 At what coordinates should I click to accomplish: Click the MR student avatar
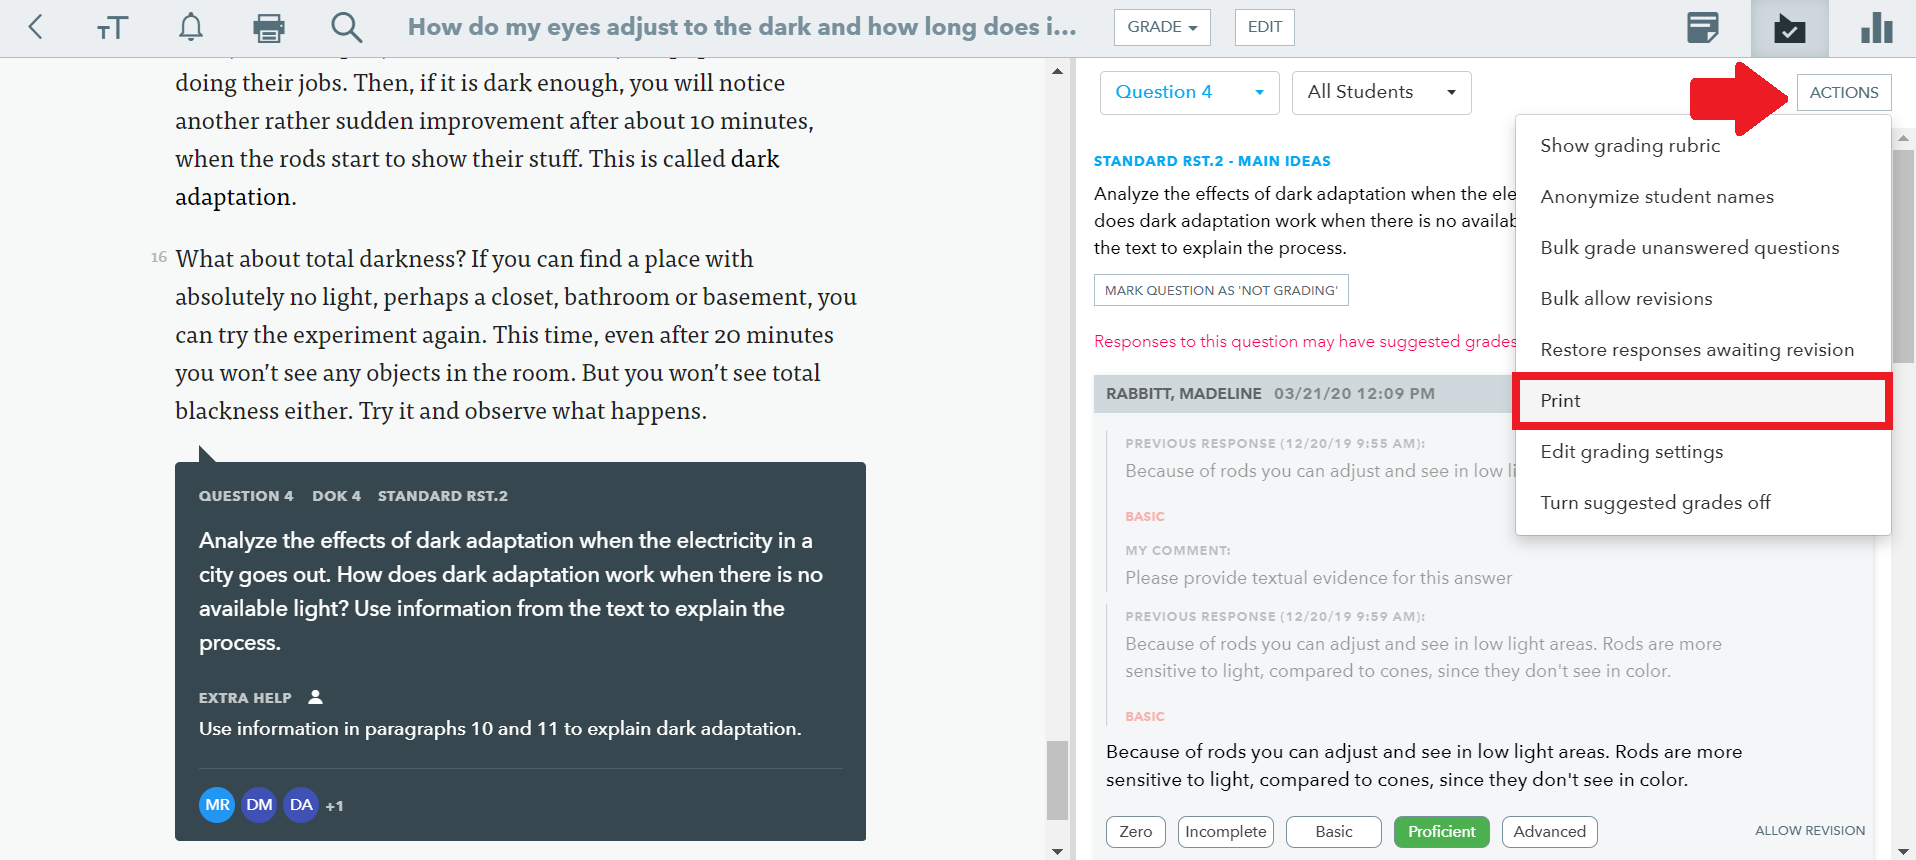[217, 805]
